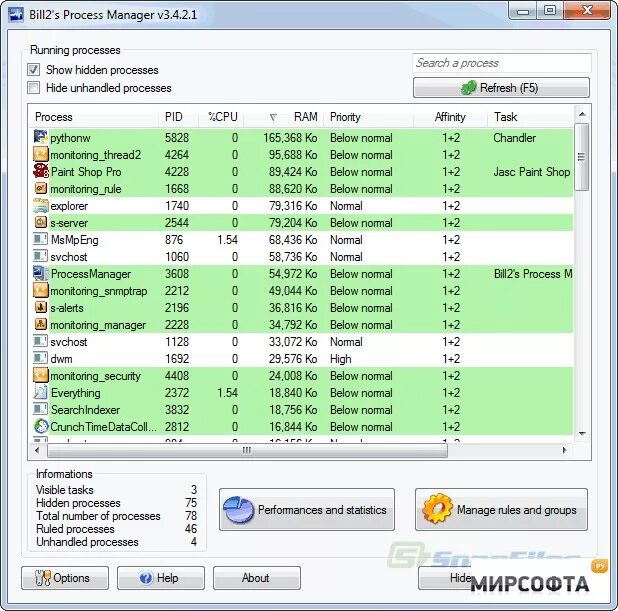
Task: Click the monitoring_rule process icon
Action: point(40,188)
